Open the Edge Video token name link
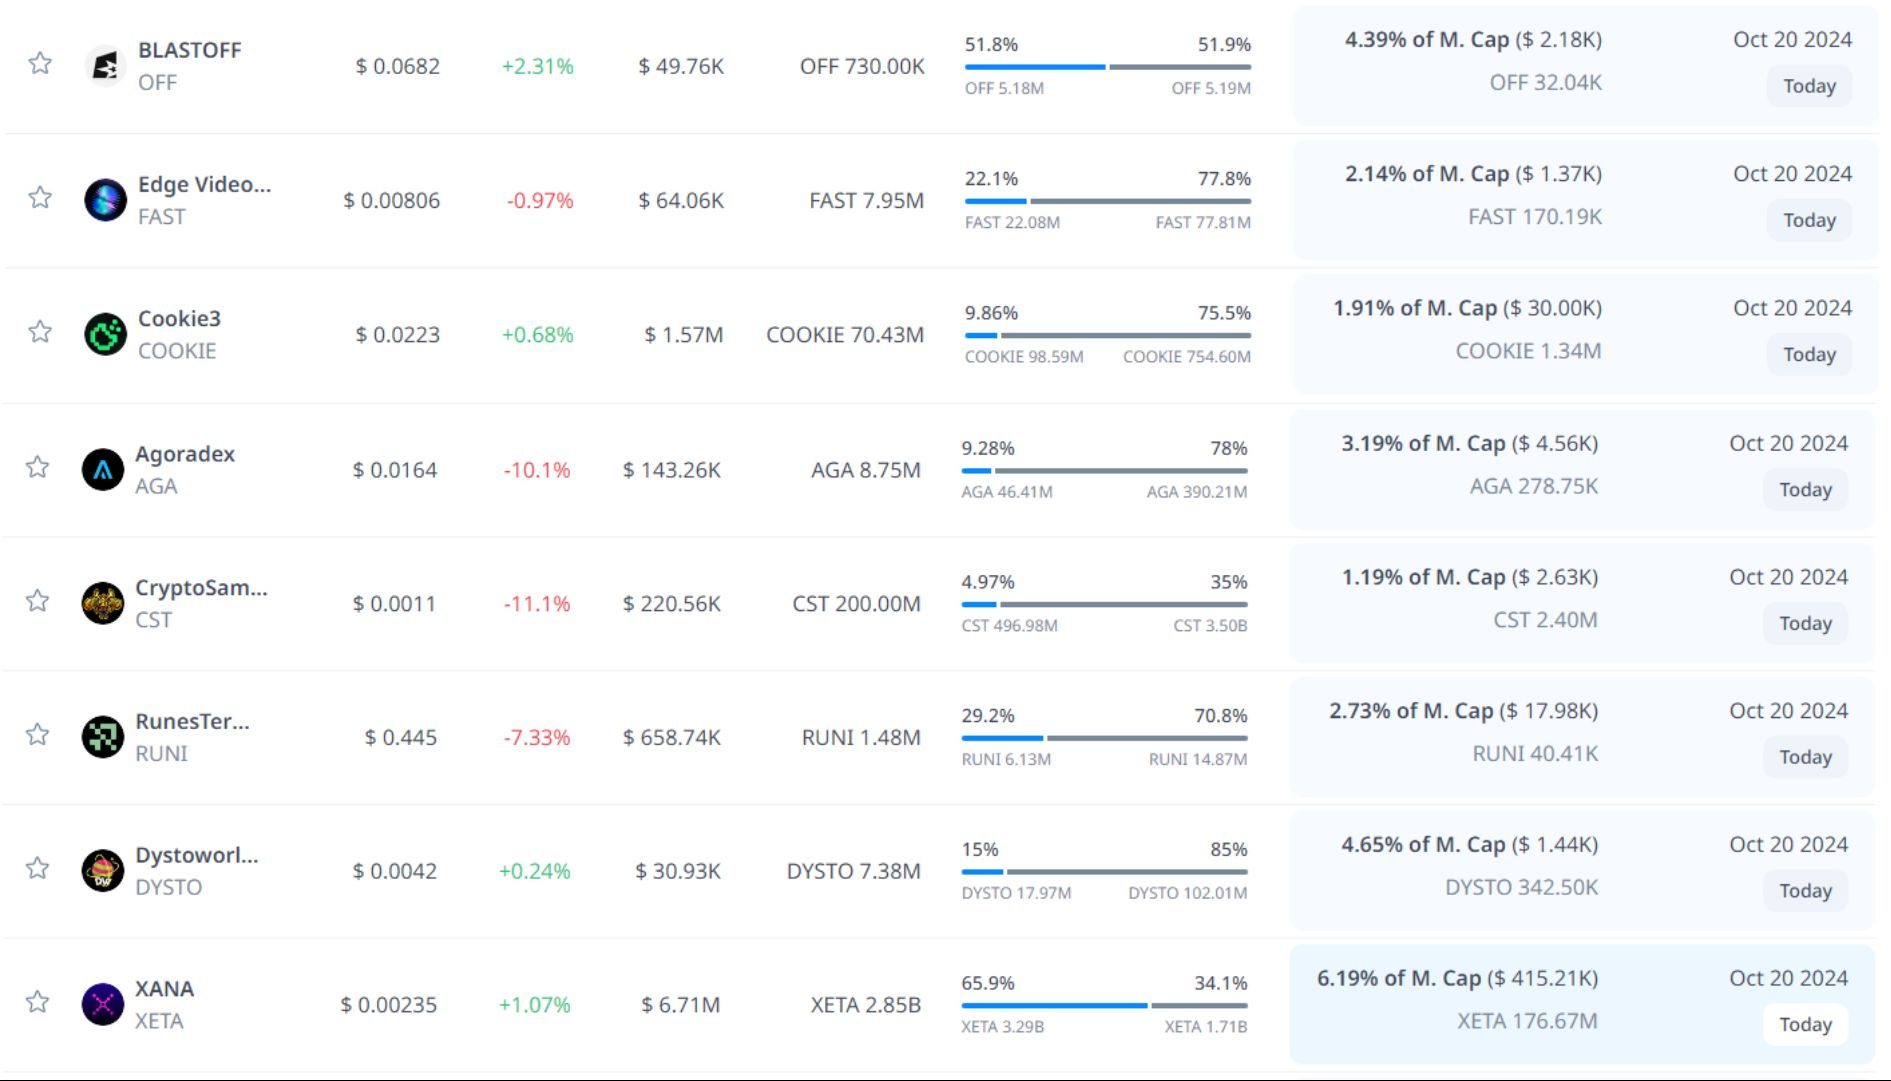Viewport: 1891px width, 1081px height. (x=204, y=185)
